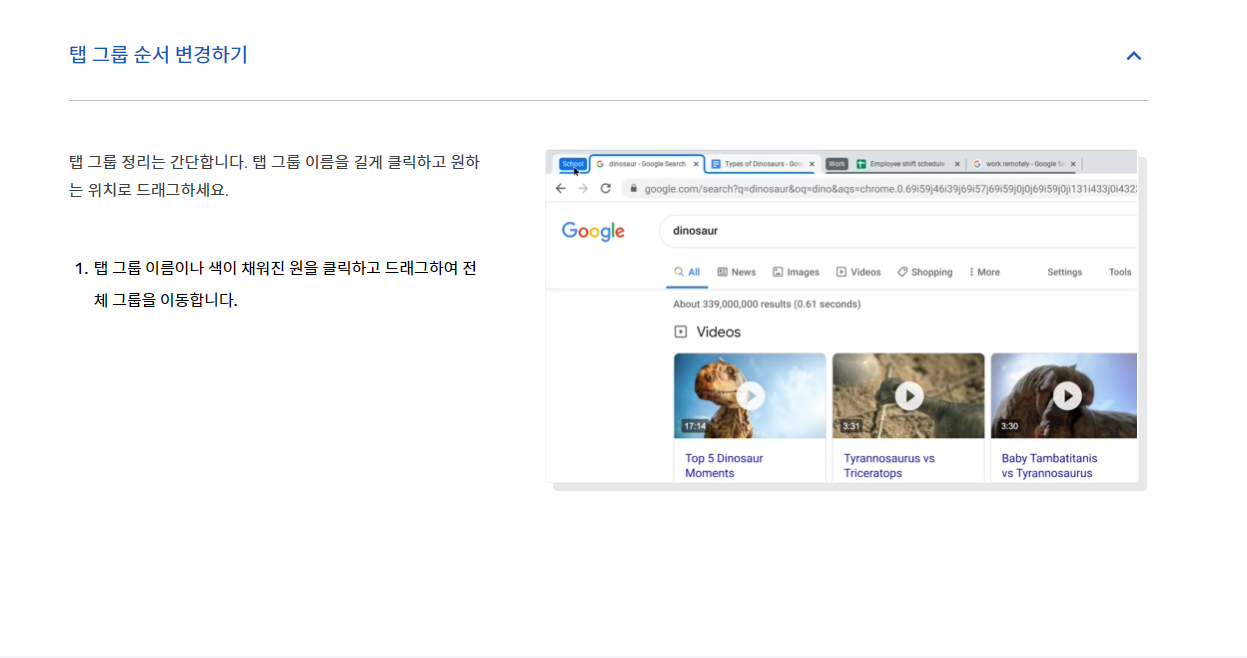Click the lock icon in address bar
1247x658 pixels.
coord(633,188)
